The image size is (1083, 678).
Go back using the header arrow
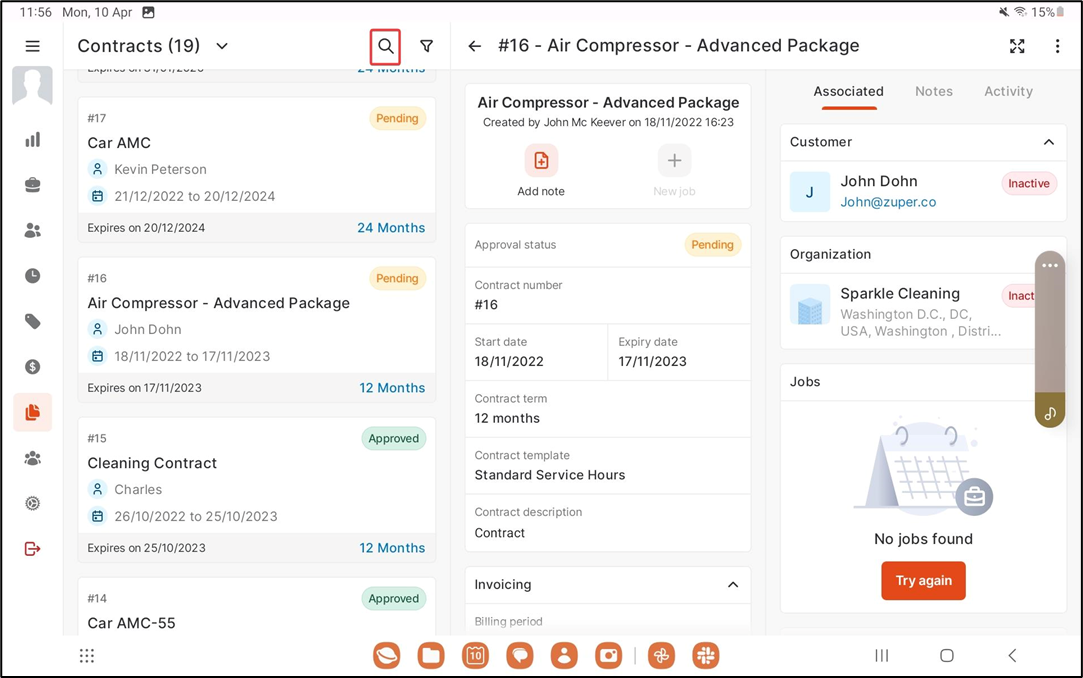[x=475, y=46]
